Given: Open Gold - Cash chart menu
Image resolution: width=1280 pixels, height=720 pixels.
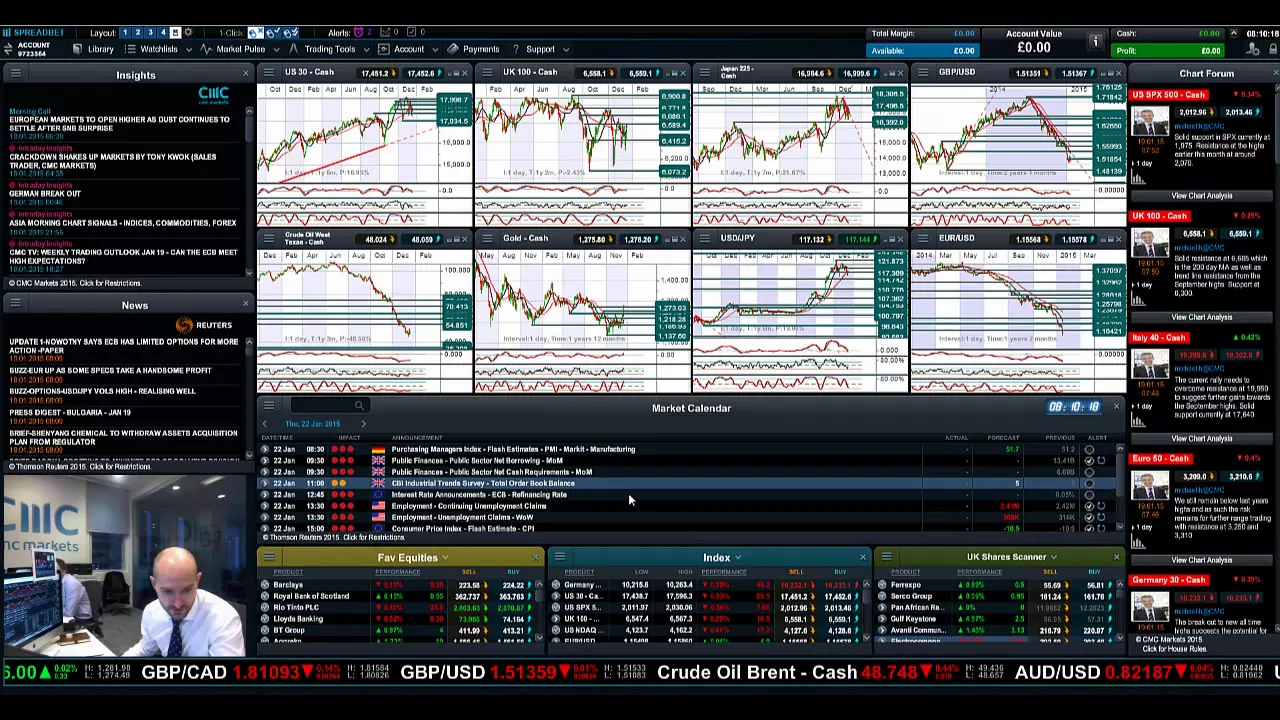Looking at the screenshot, I should click(486, 239).
